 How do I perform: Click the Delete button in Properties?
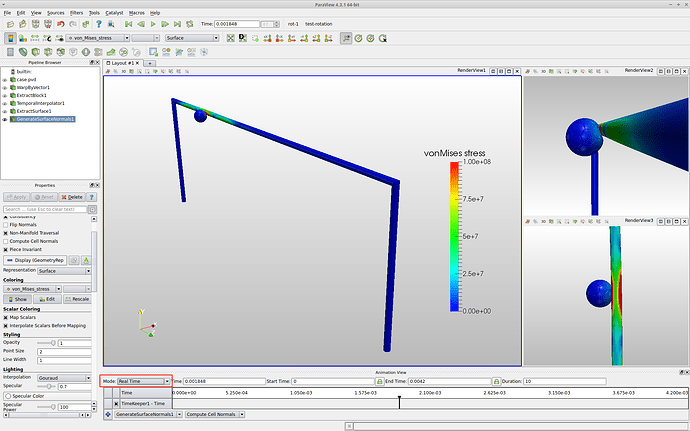point(73,197)
